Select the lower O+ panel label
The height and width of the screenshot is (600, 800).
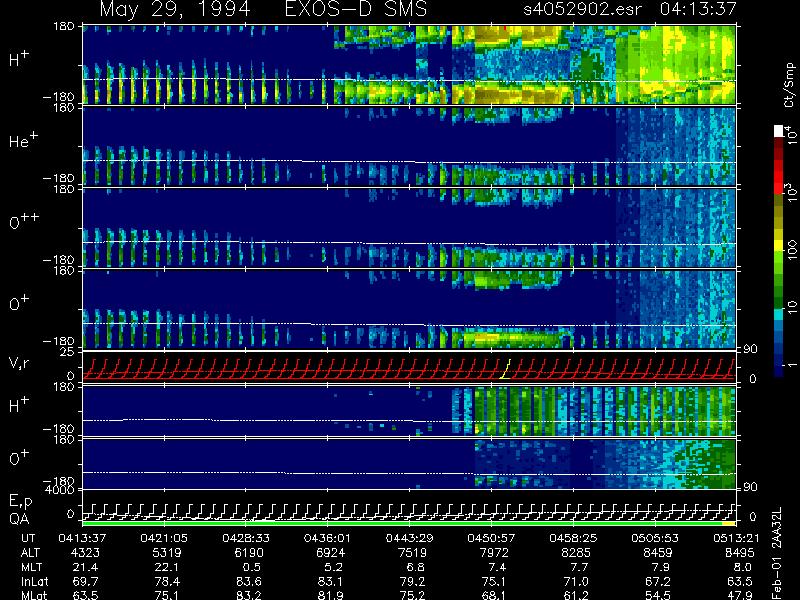click(x=19, y=457)
